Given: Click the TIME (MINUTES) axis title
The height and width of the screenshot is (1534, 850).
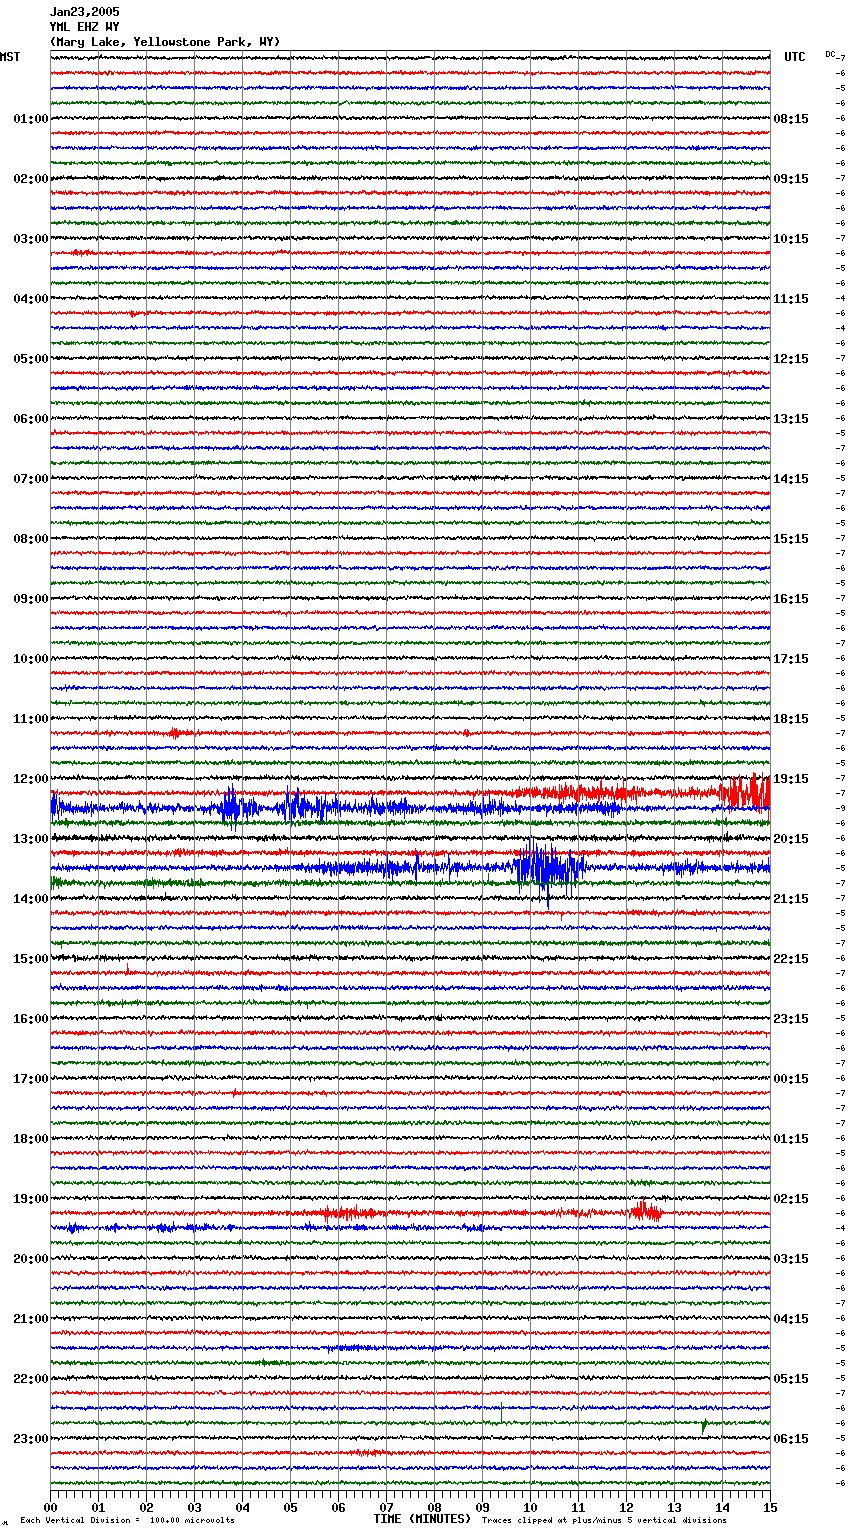Looking at the screenshot, I should pos(422,1519).
